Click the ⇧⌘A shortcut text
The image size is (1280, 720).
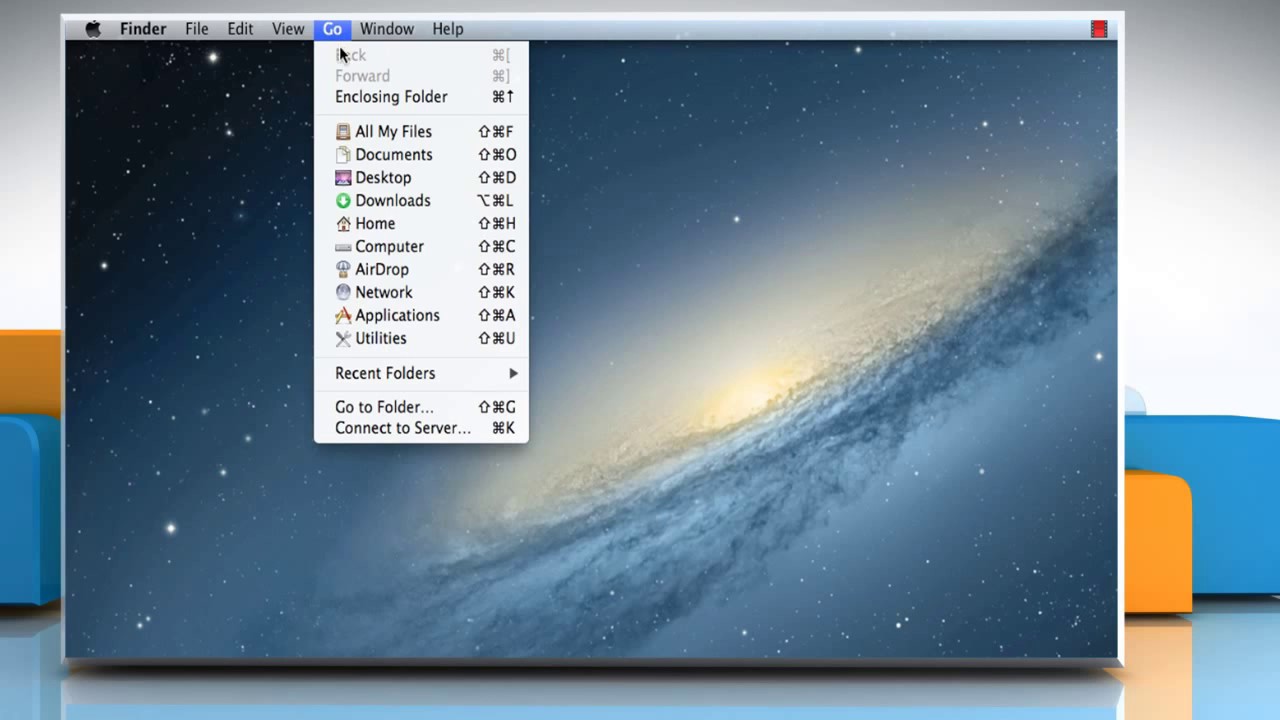497,316
